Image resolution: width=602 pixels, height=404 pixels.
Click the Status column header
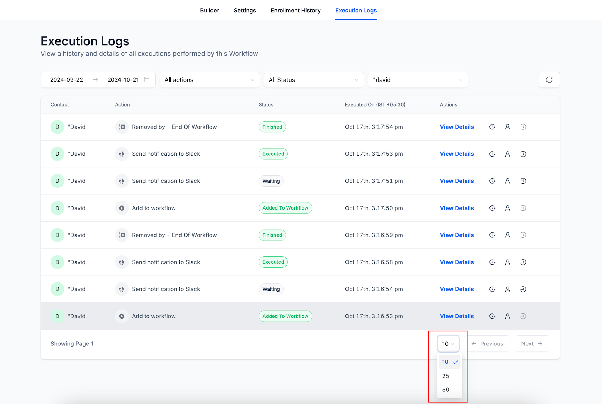point(266,105)
